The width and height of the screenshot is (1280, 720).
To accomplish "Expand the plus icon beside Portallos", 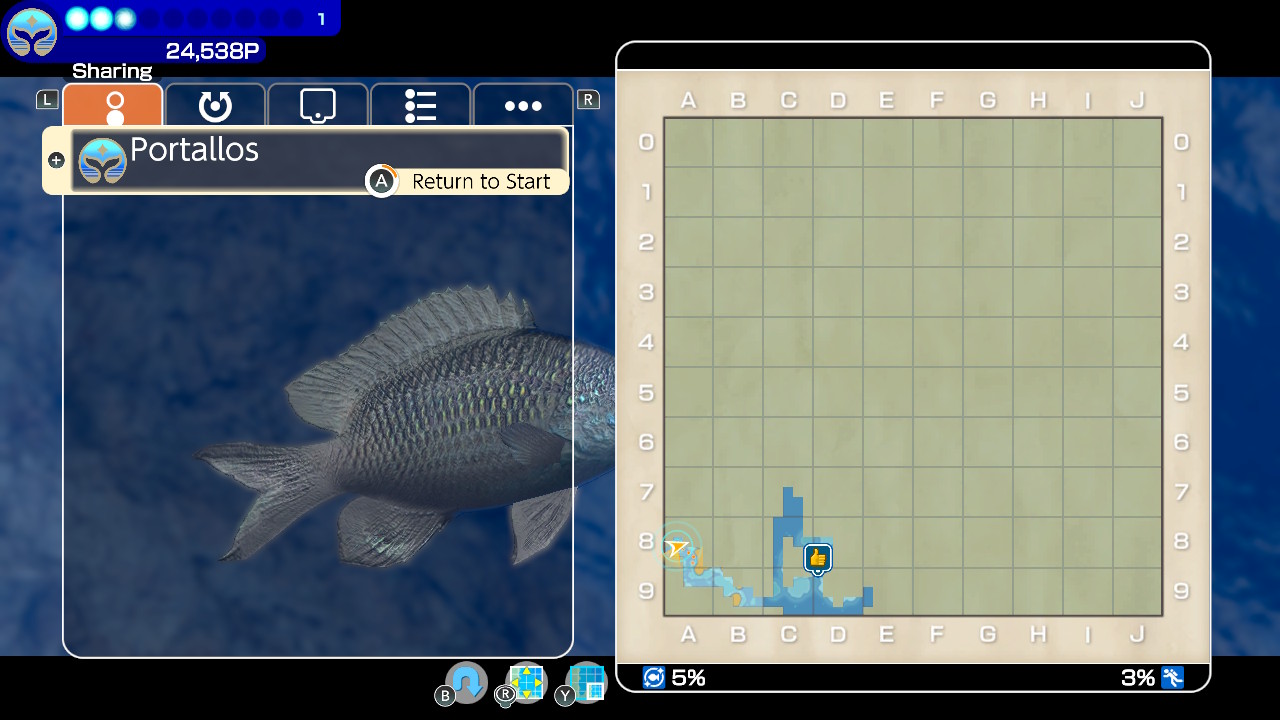I will (x=56, y=160).
